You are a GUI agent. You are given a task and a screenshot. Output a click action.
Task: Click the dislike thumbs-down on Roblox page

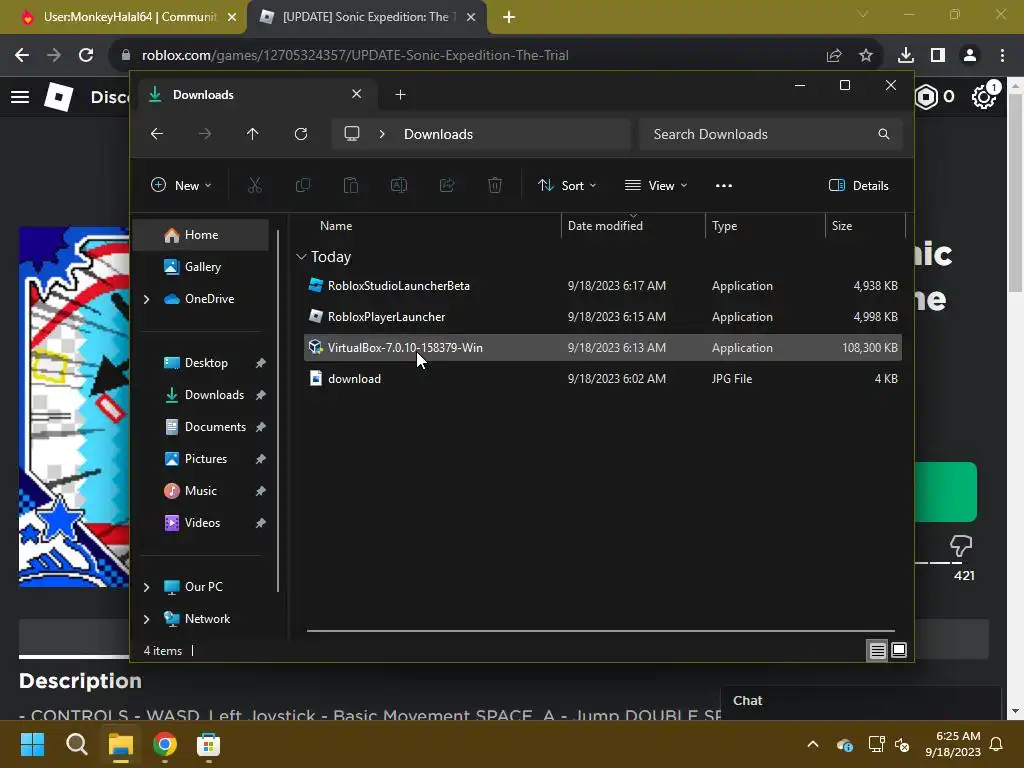961,546
